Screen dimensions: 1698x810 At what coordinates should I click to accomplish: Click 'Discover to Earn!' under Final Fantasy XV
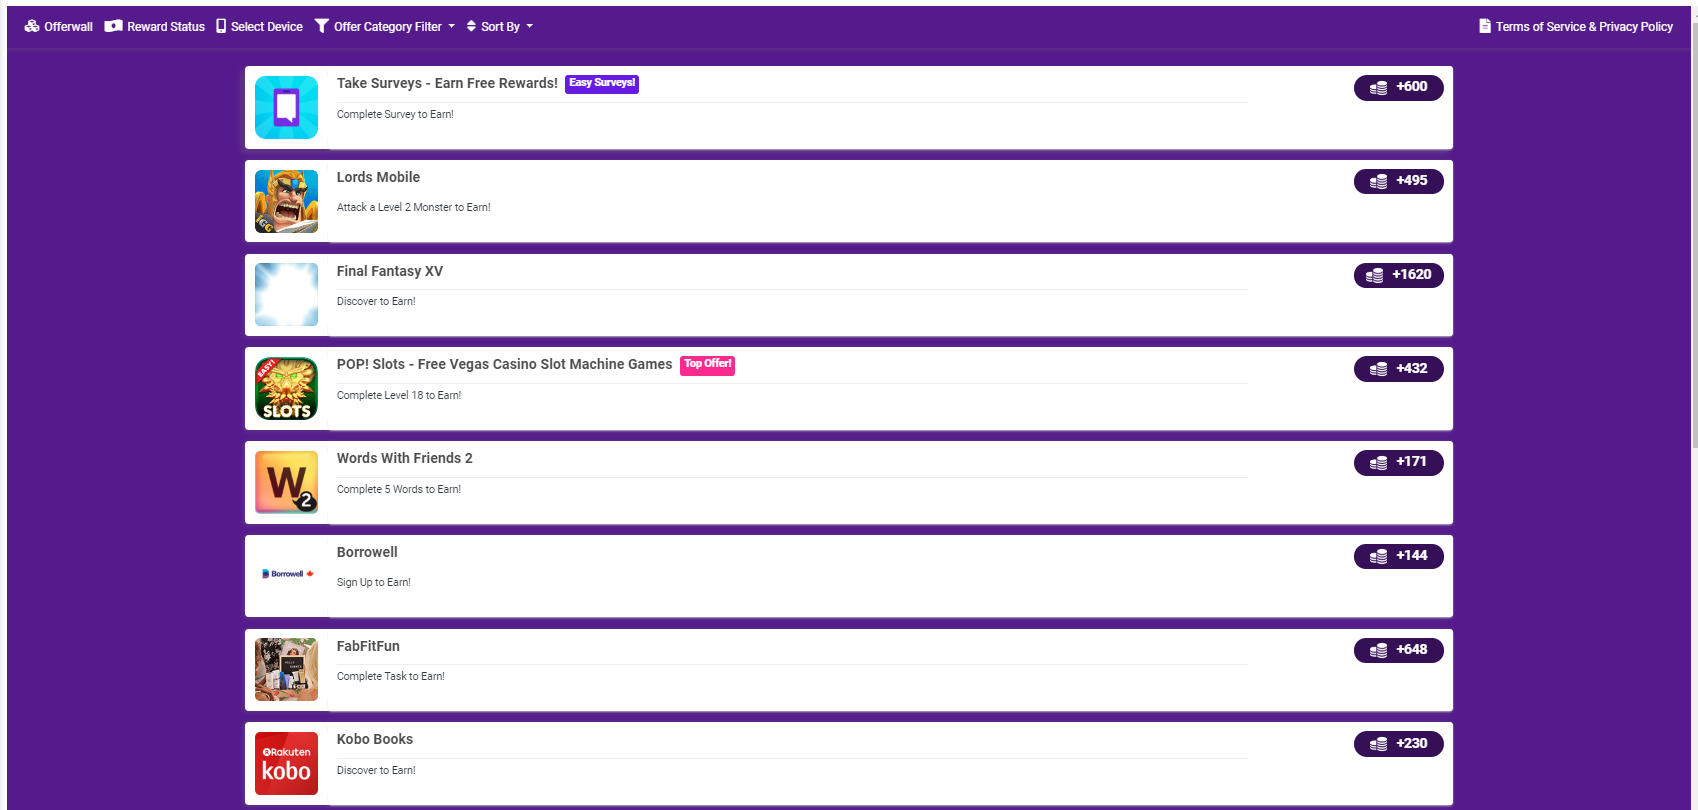[x=376, y=301]
